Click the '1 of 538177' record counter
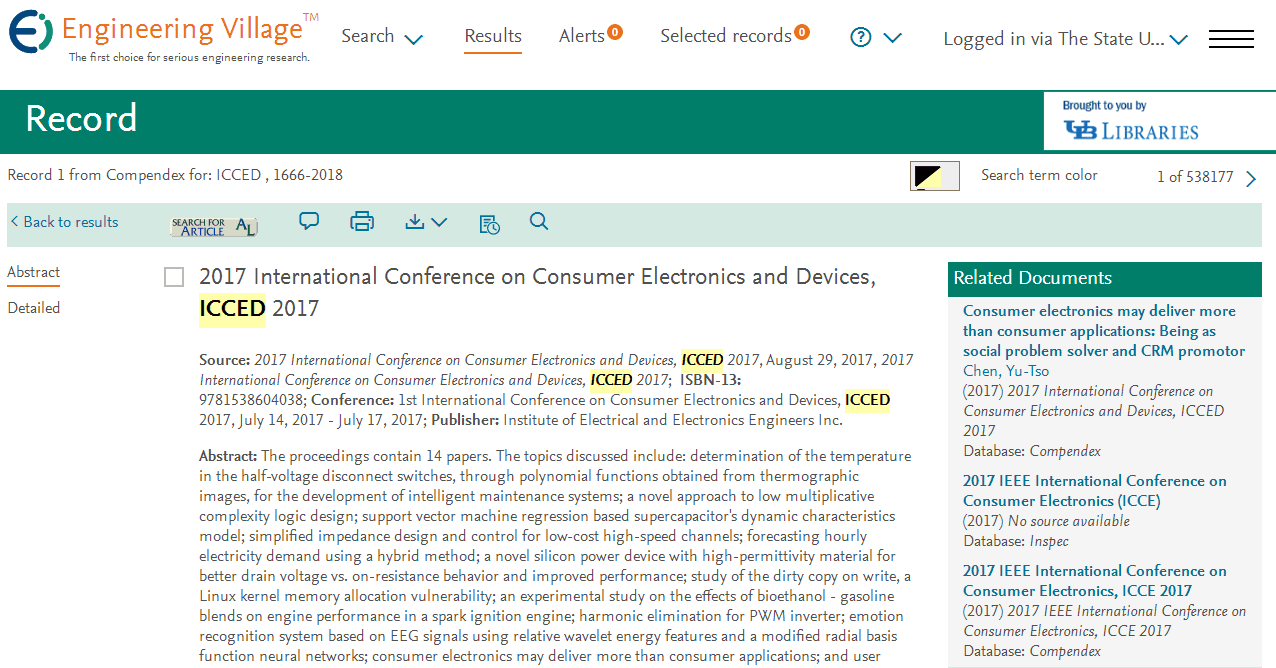Screen dimensions: 1276x668 (x=1195, y=177)
